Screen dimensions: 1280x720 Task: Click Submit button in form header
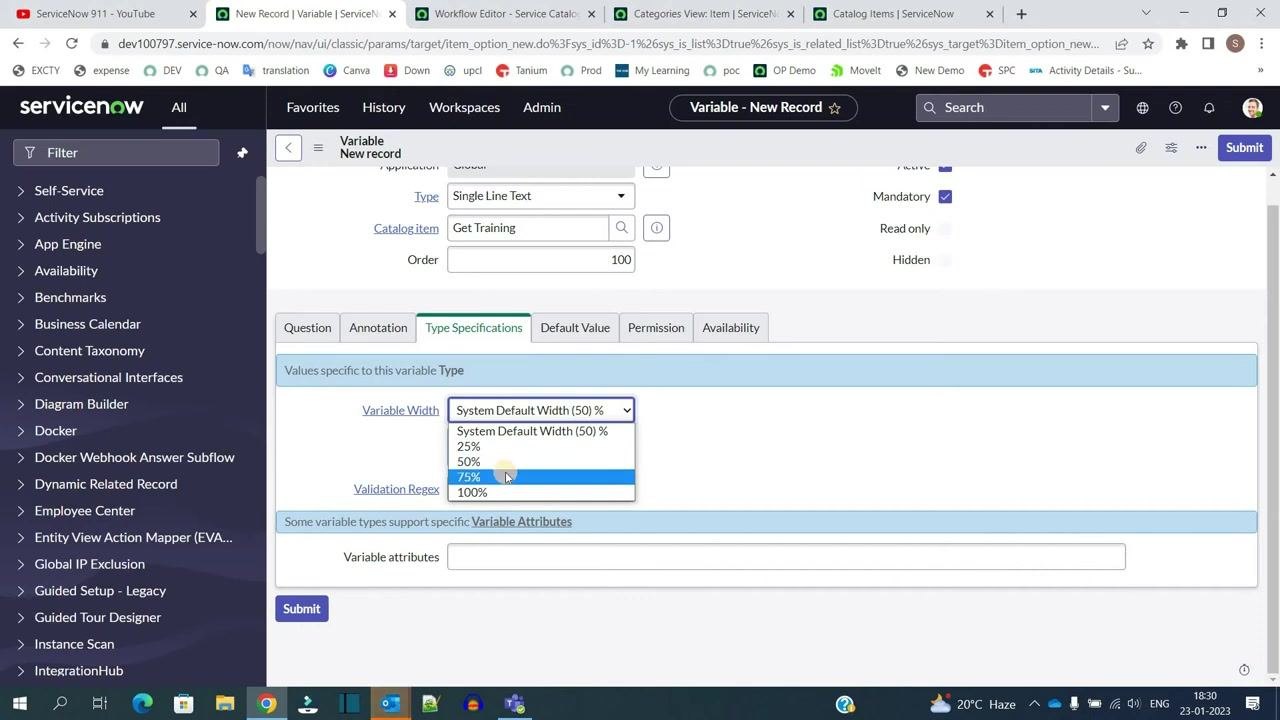pyautogui.click(x=1244, y=148)
